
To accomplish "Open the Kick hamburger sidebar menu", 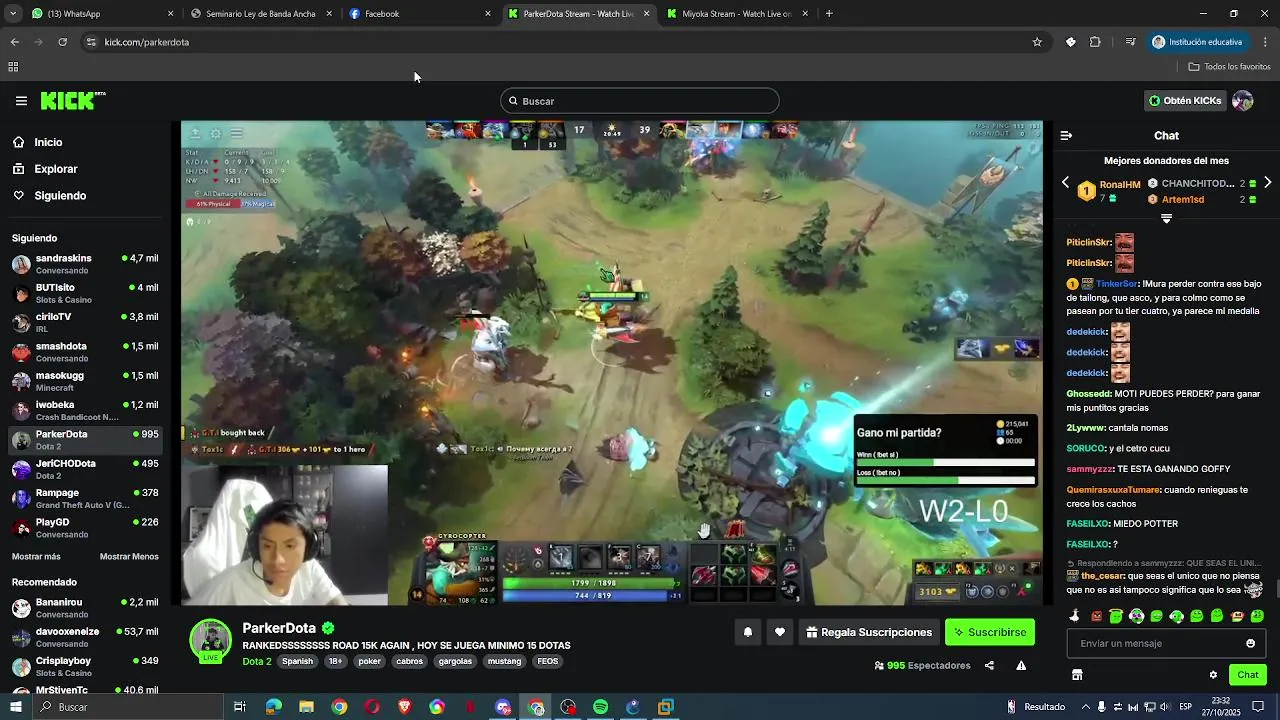I will 21,101.
